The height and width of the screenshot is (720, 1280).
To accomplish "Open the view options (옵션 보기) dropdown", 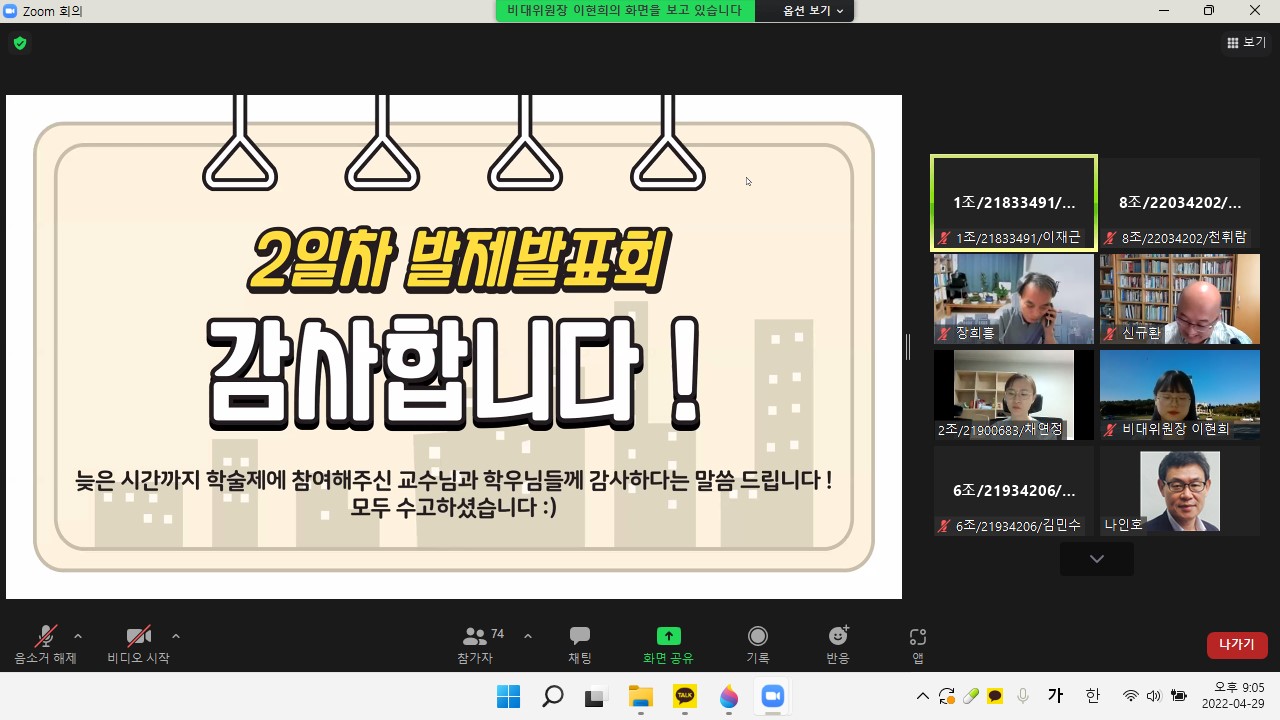I will (x=812, y=11).
